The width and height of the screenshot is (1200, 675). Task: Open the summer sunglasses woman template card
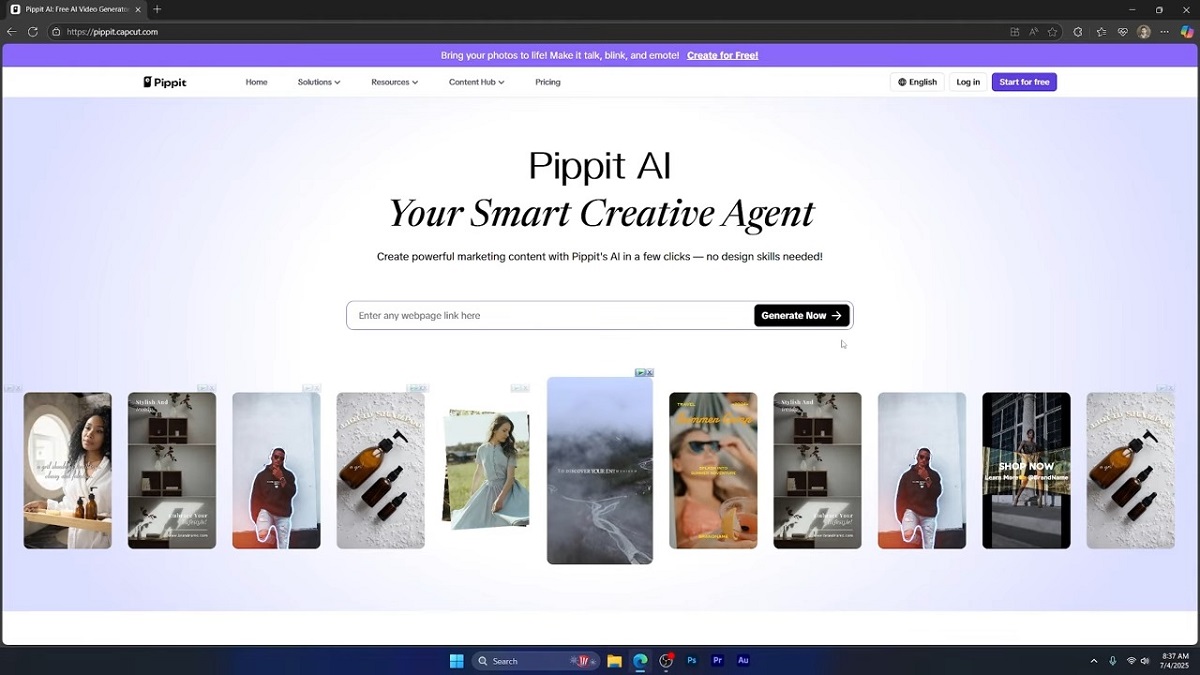(713, 470)
